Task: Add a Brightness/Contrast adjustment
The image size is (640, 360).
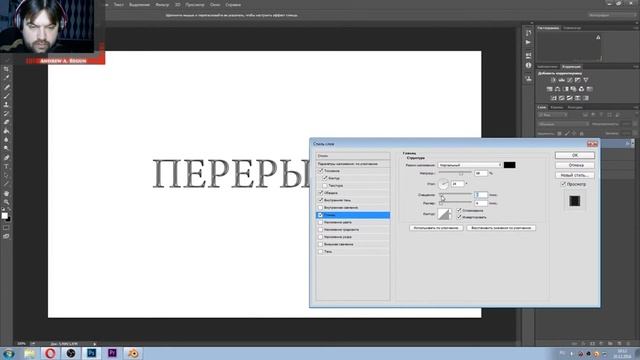Action: [553, 80]
